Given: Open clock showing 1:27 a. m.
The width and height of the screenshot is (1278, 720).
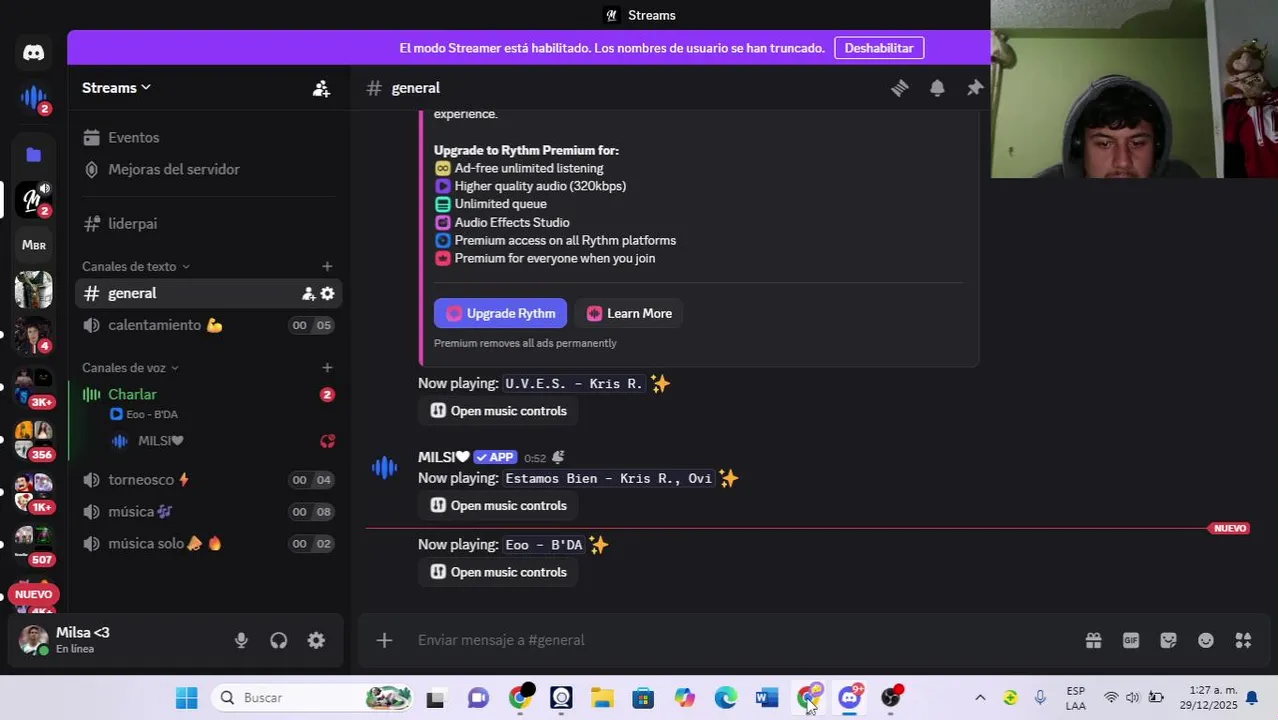Looking at the screenshot, I should click(1210, 698).
